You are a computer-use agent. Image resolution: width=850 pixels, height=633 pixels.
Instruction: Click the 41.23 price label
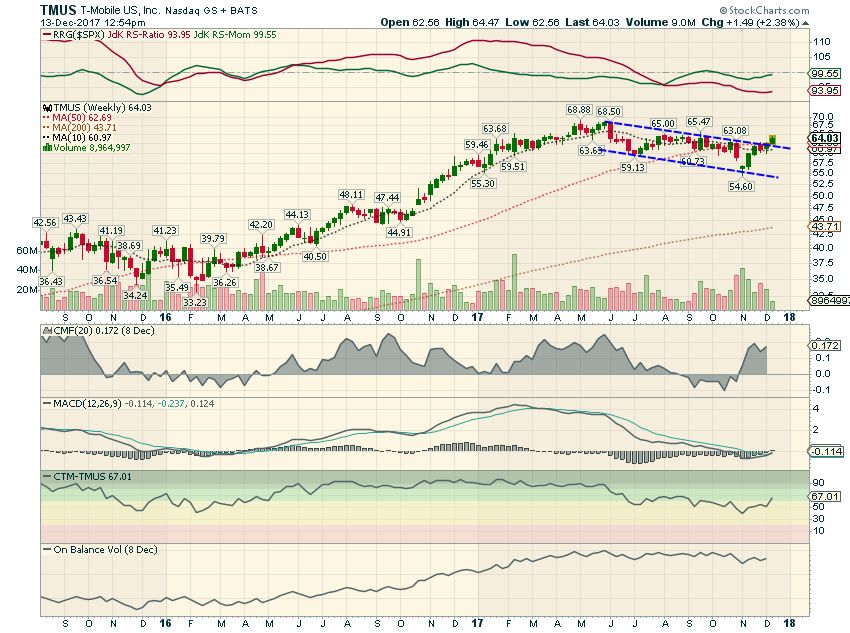point(165,230)
